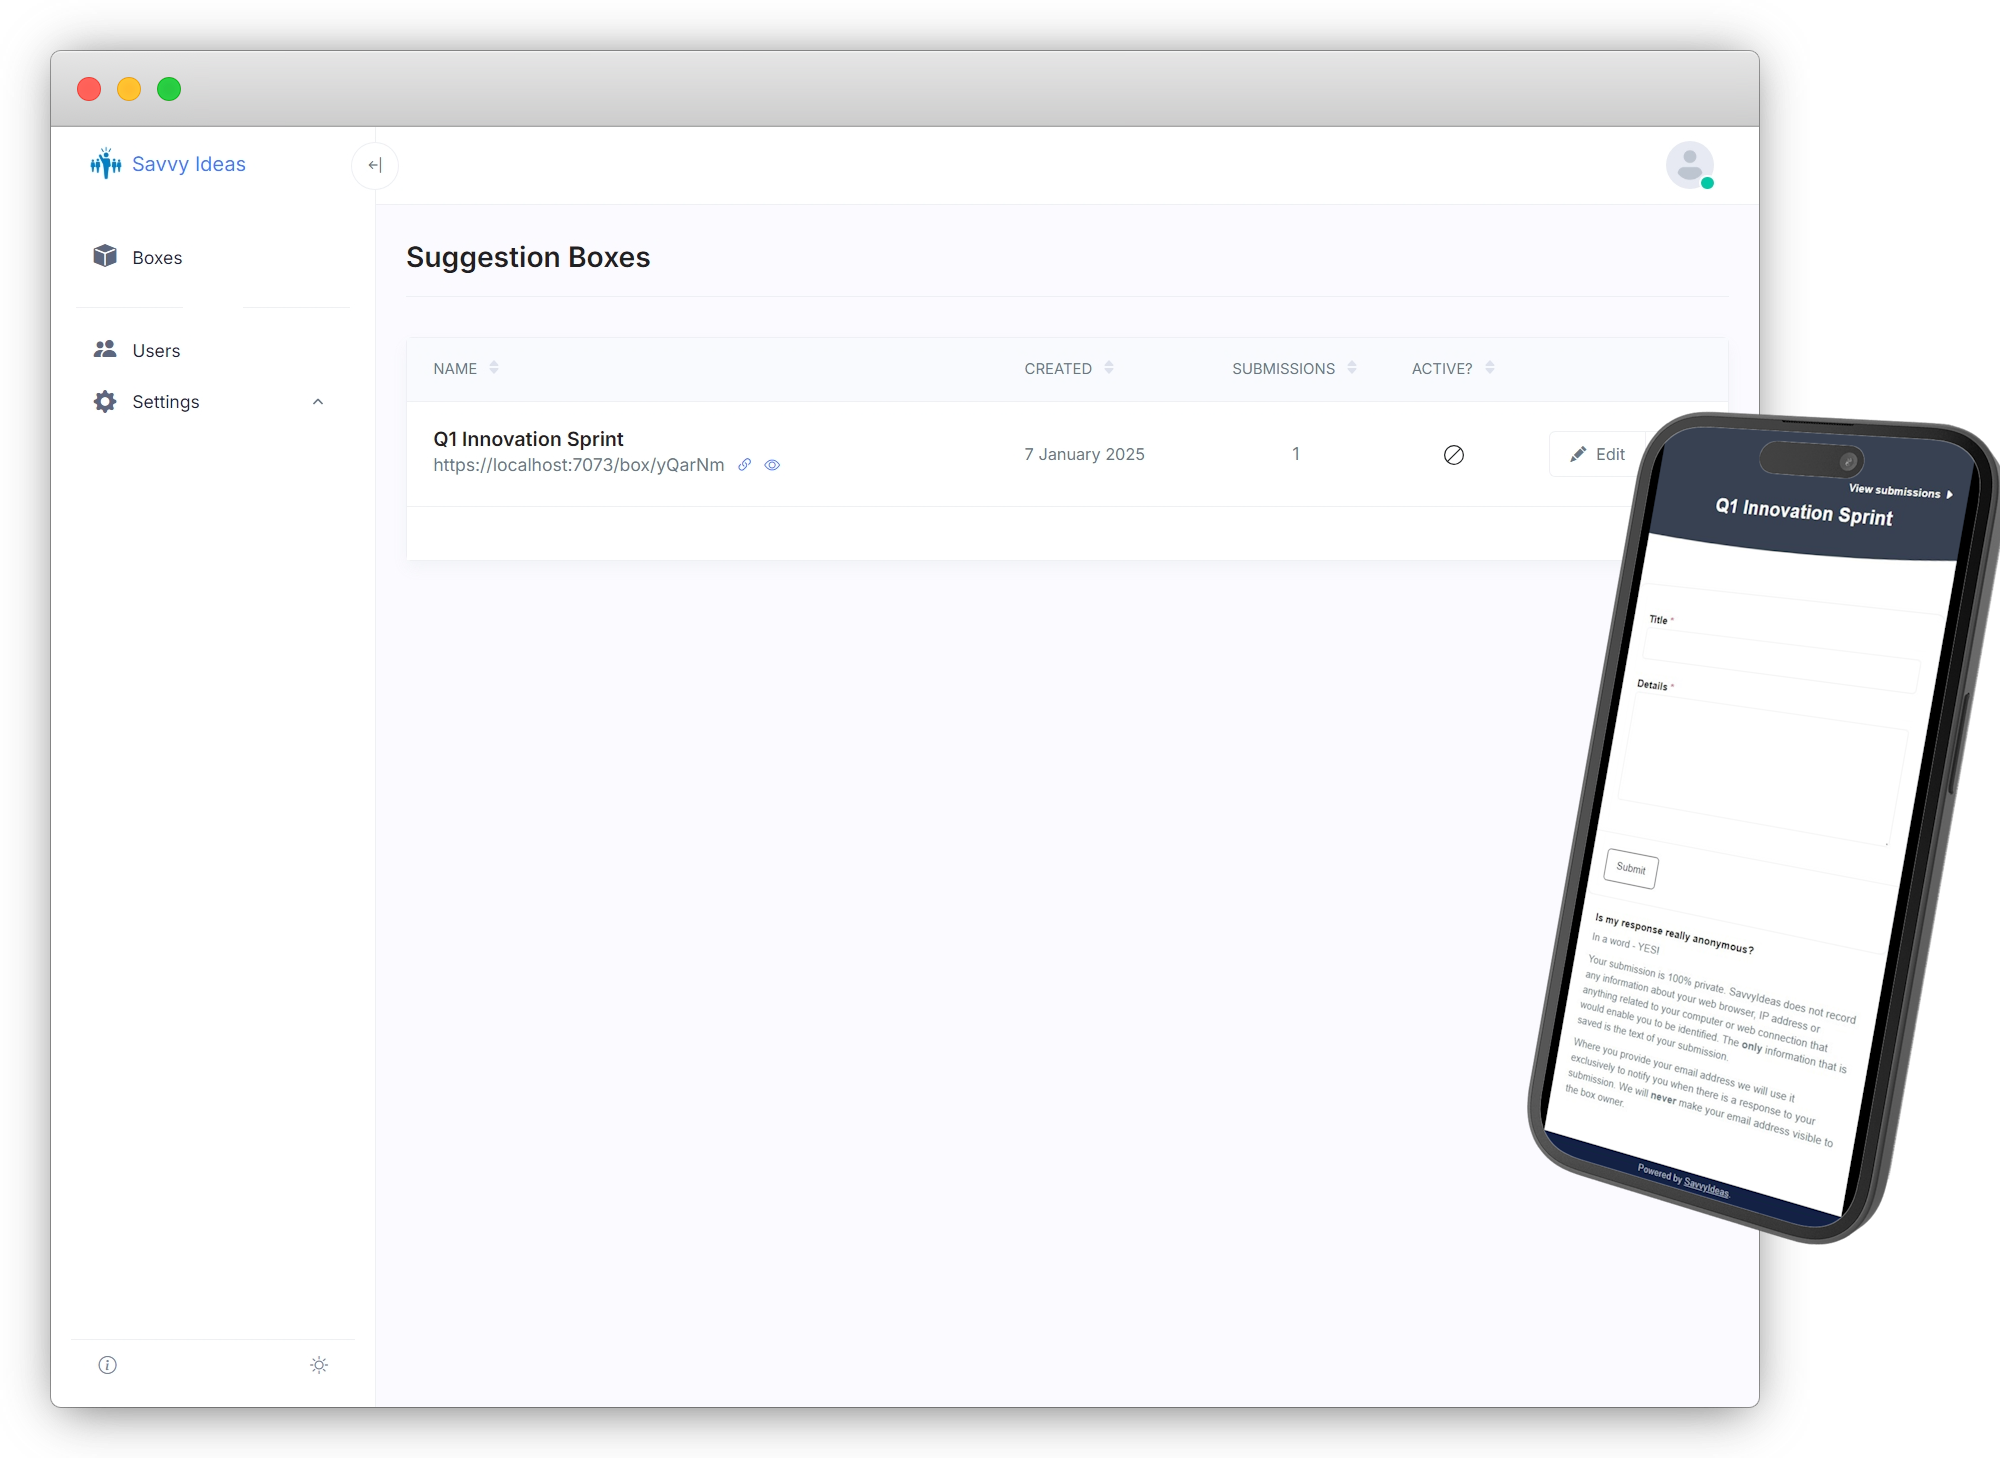This screenshot has width=2000, height=1458.
Task: Click the Settings gear icon
Action: [104, 401]
